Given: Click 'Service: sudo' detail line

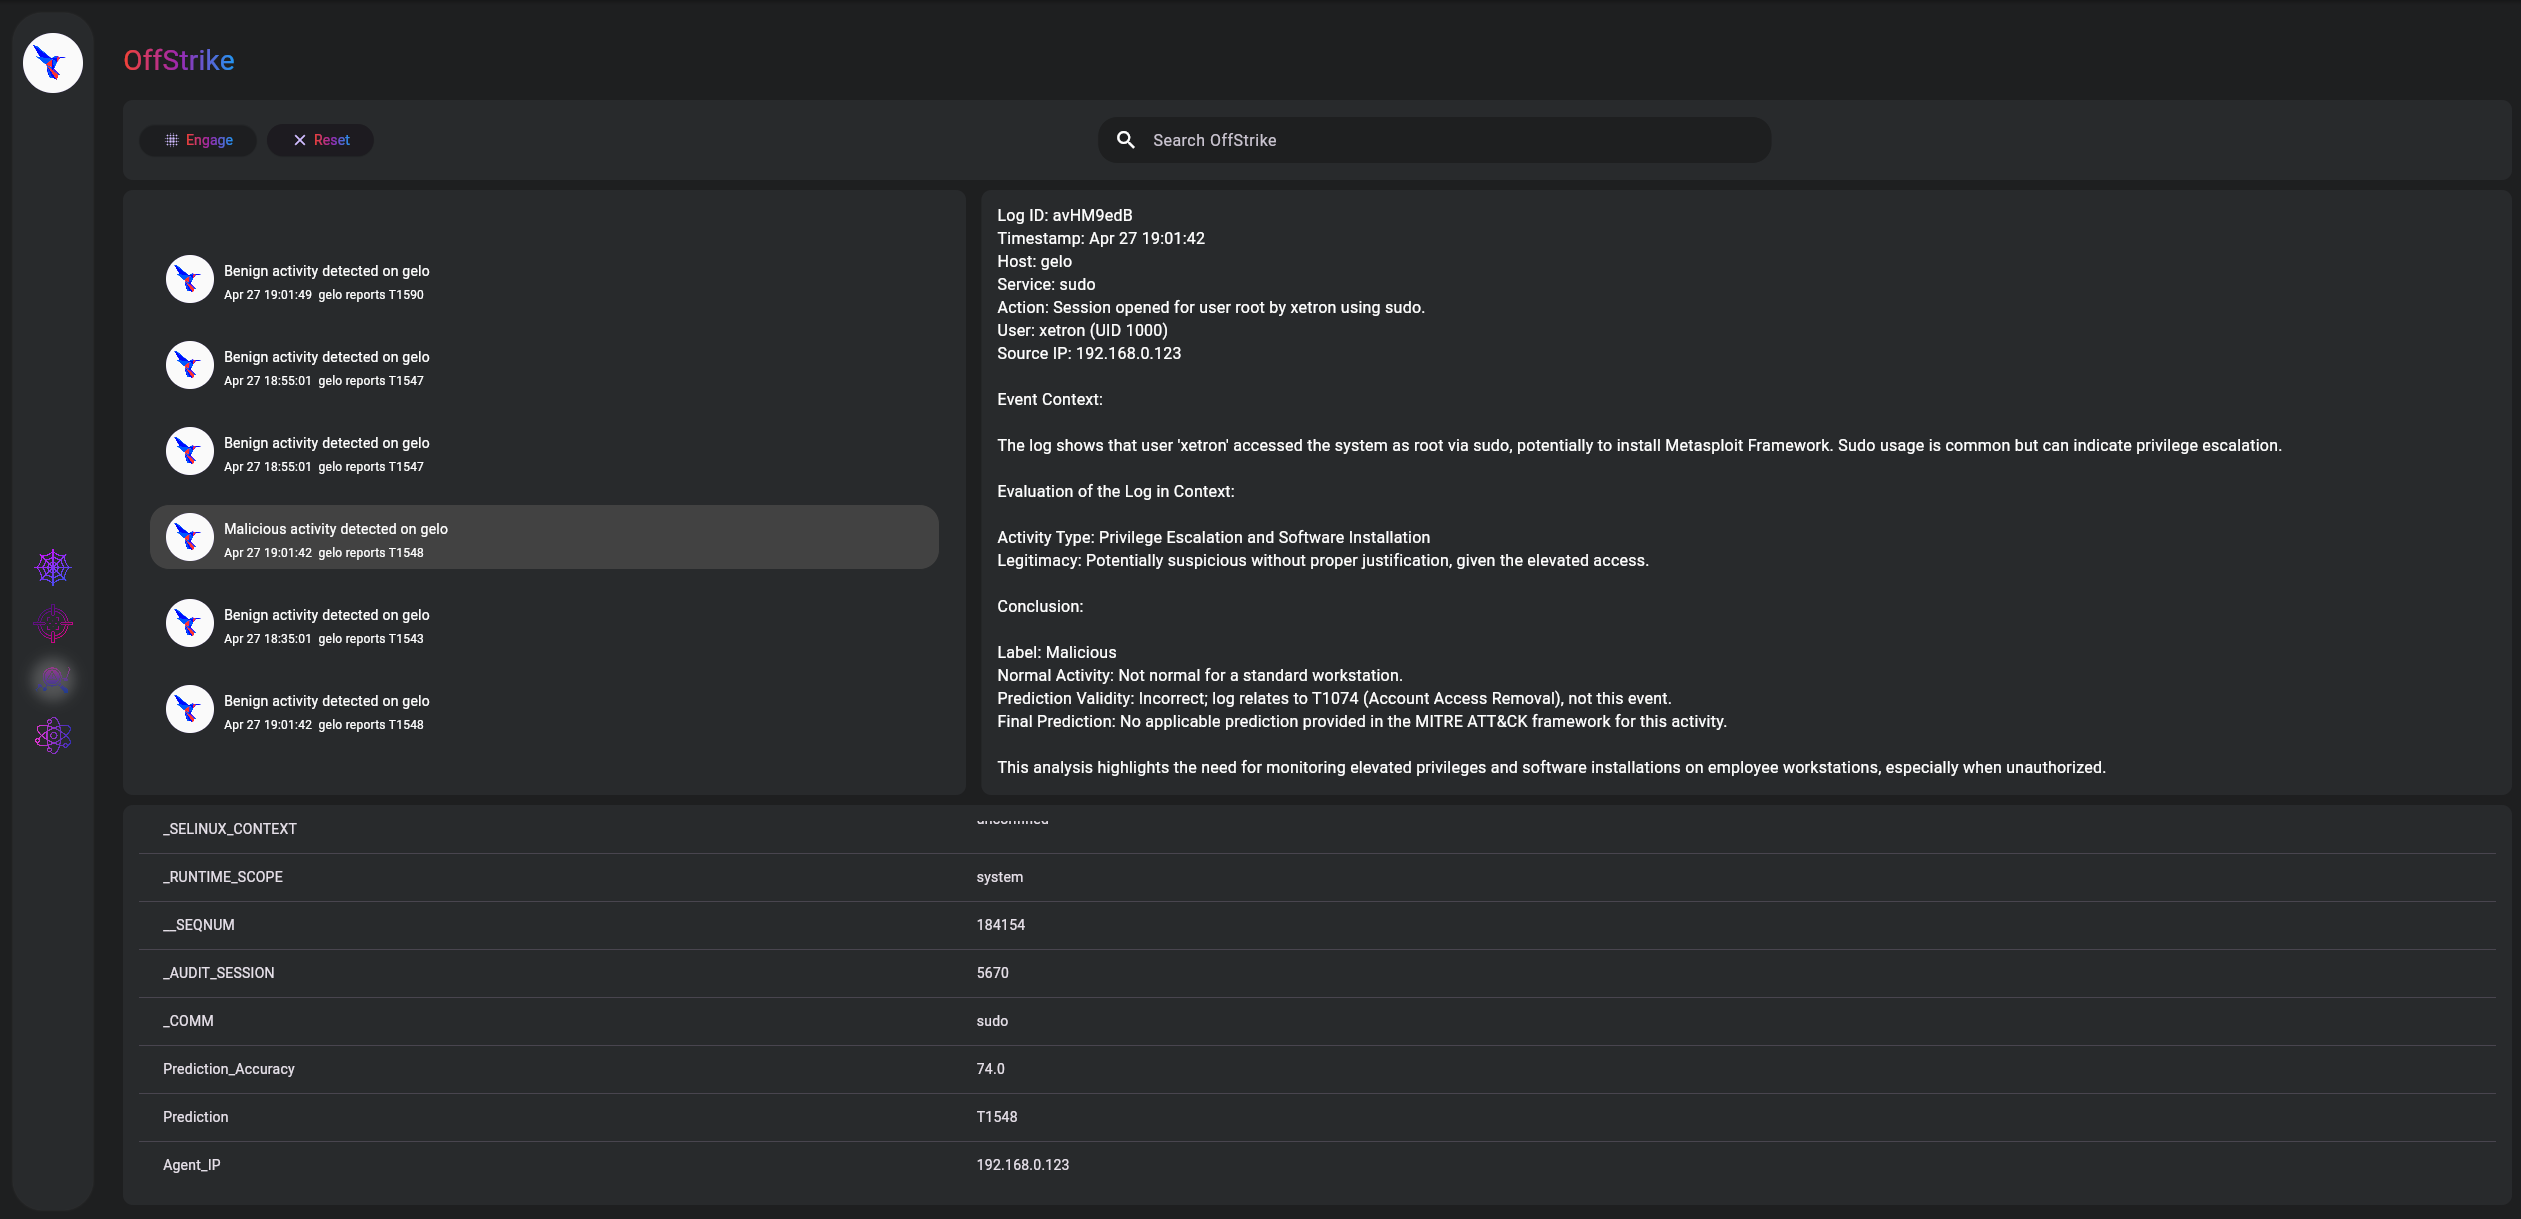Looking at the screenshot, I should [1046, 284].
